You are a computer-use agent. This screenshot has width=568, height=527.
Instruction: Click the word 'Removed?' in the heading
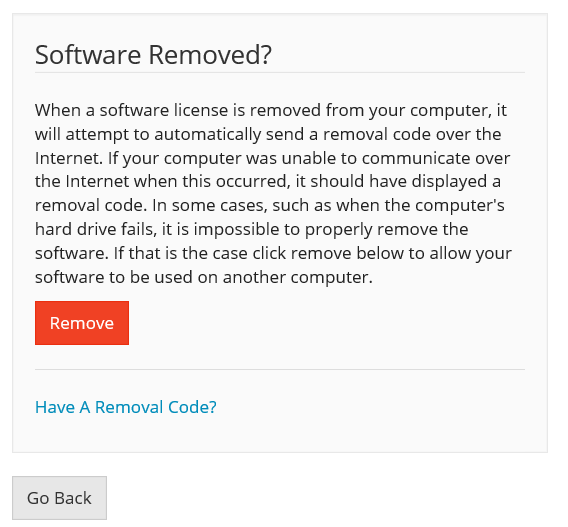pyautogui.click(x=210, y=55)
